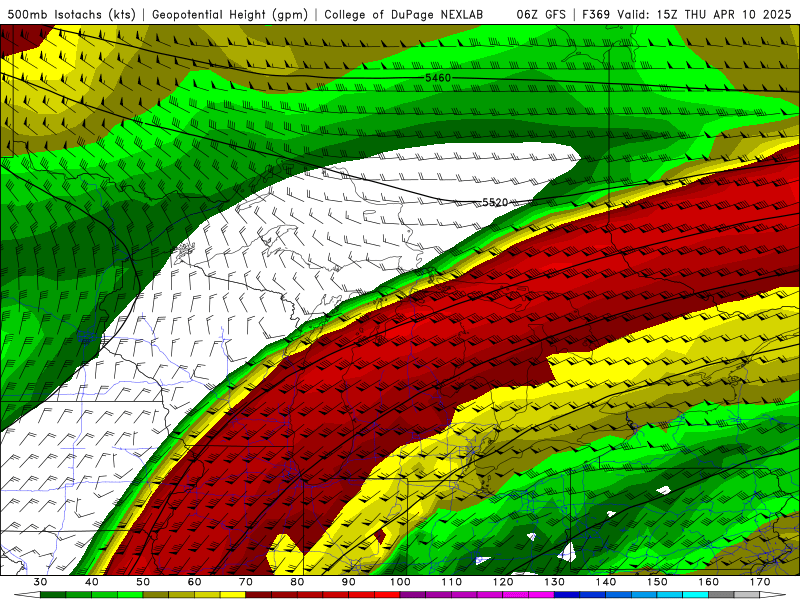The image size is (800, 600).
Task: Click the dark green swatch under 30
Action: click(x=53, y=595)
